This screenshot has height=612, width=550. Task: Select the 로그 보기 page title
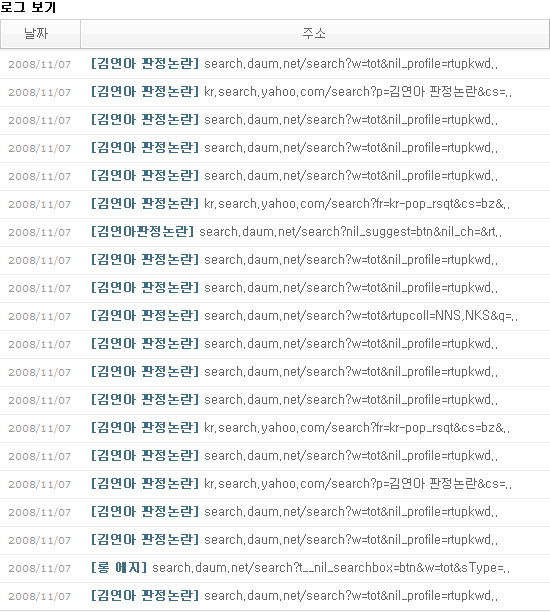28,7
